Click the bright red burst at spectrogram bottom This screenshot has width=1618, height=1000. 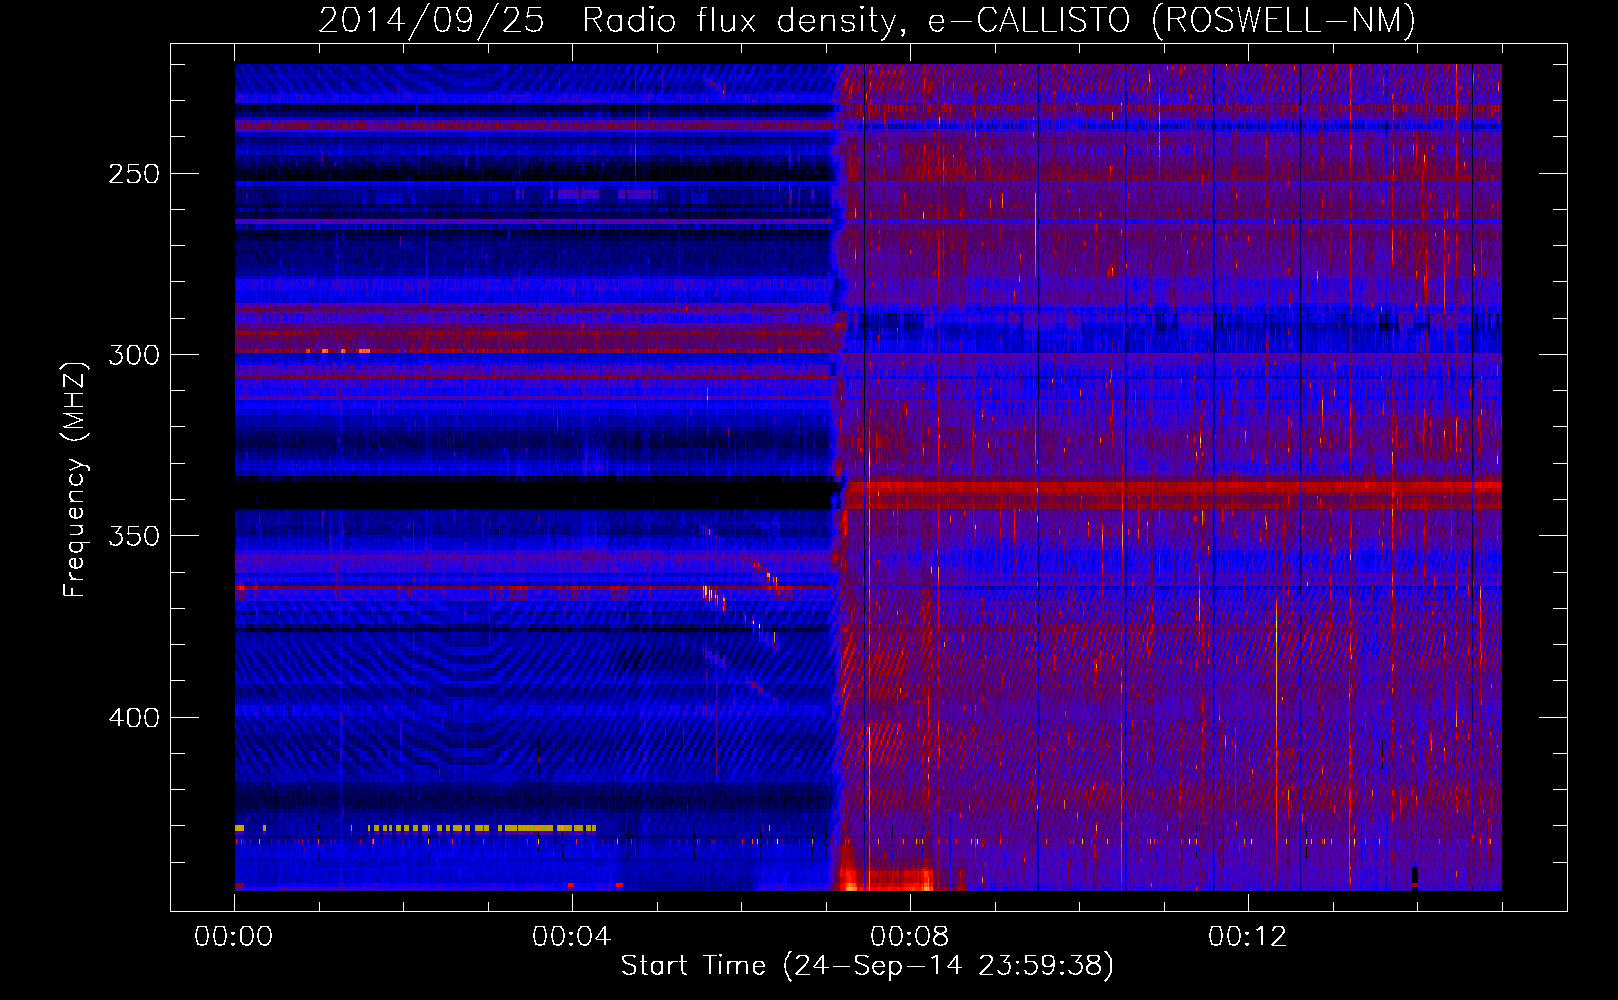[886, 879]
